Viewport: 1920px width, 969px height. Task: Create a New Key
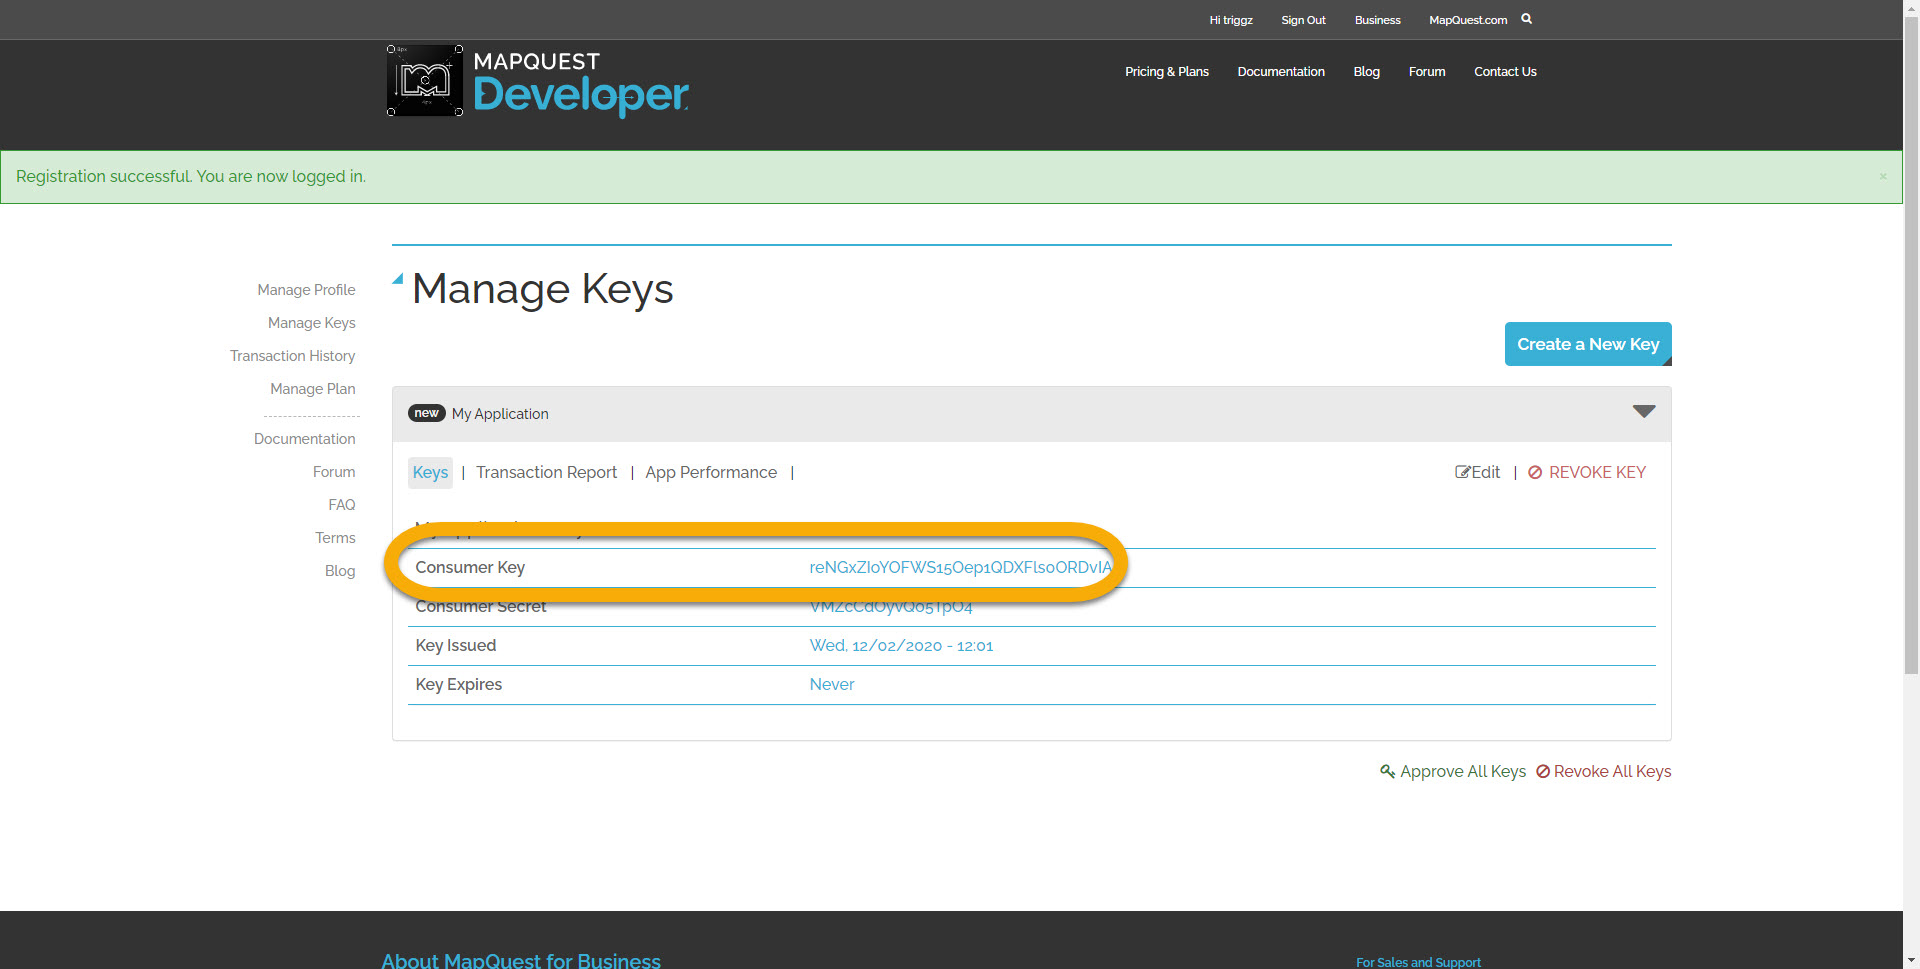tap(1588, 344)
